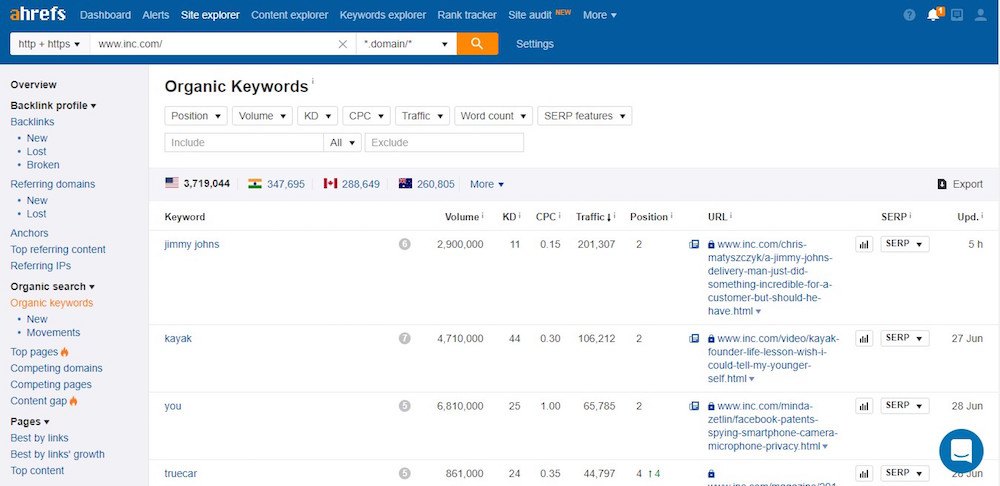Select the Australia flag icon
1000x486 pixels.
(405, 184)
